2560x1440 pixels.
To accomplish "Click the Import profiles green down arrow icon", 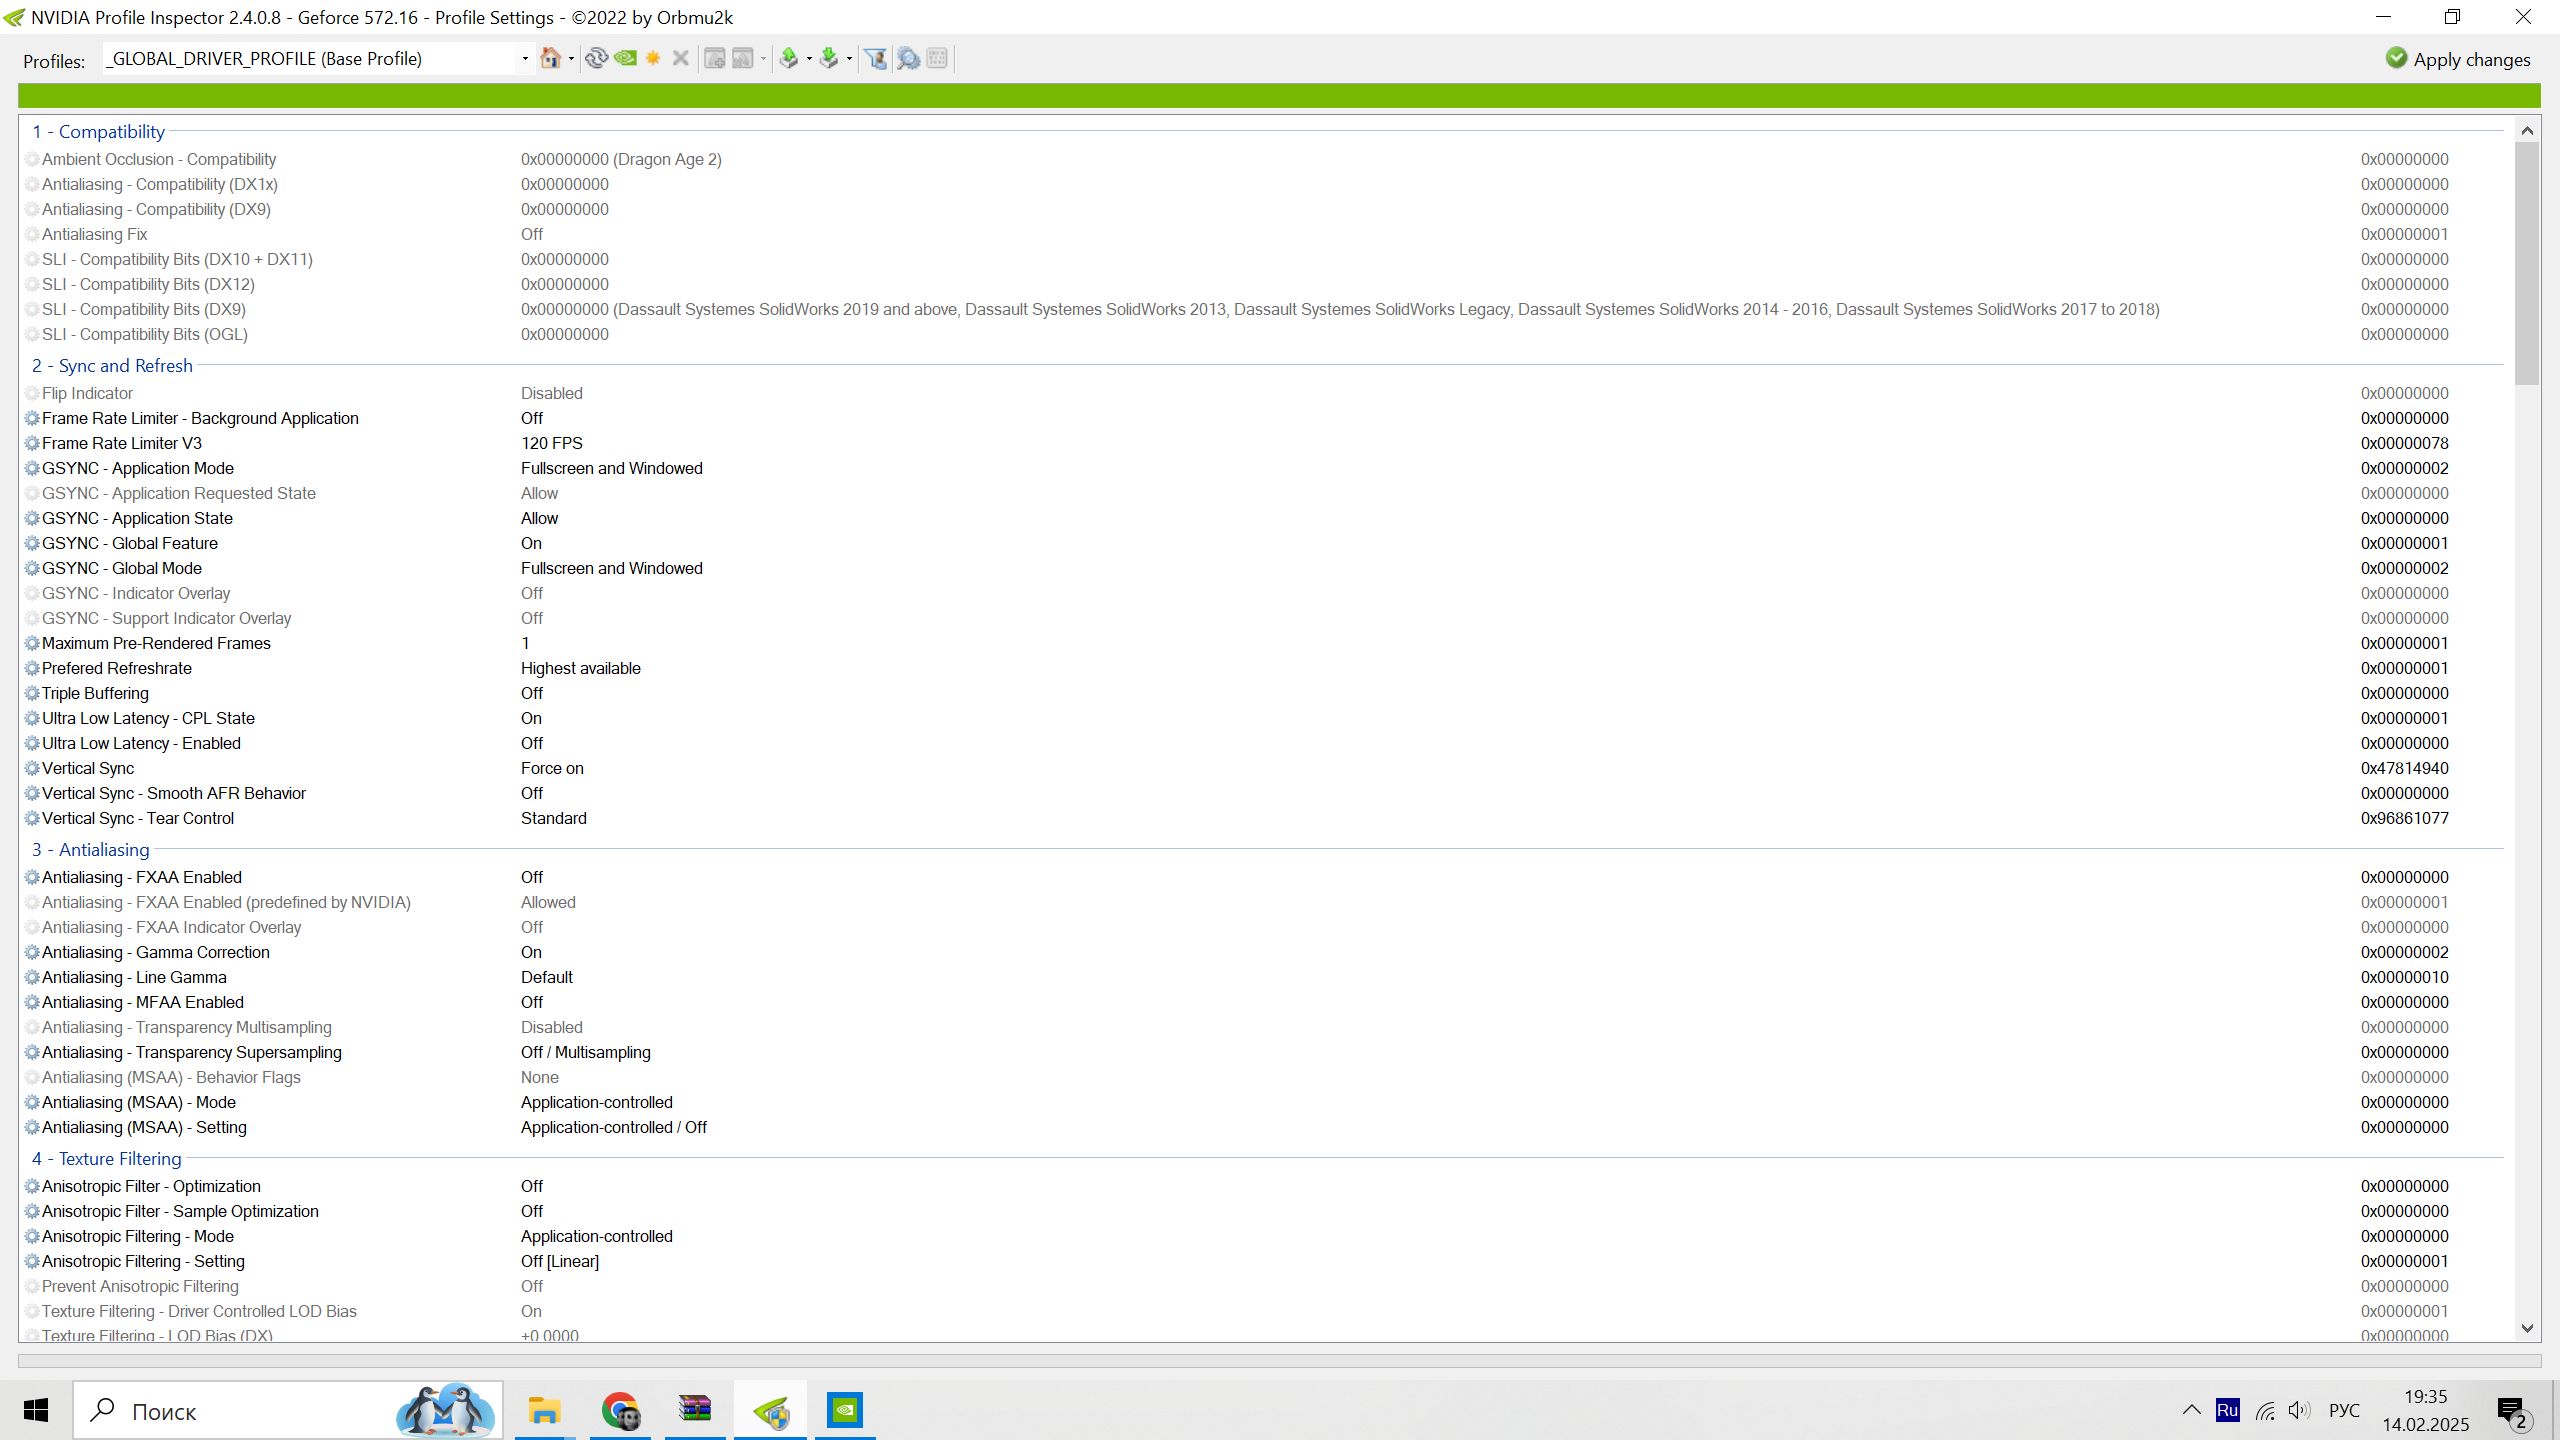I will coord(829,58).
